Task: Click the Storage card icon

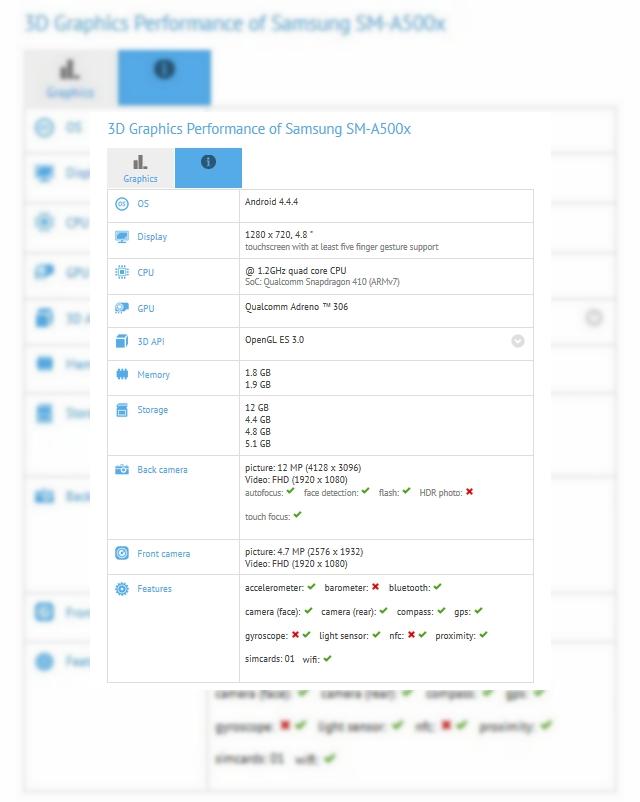Action: [x=122, y=410]
